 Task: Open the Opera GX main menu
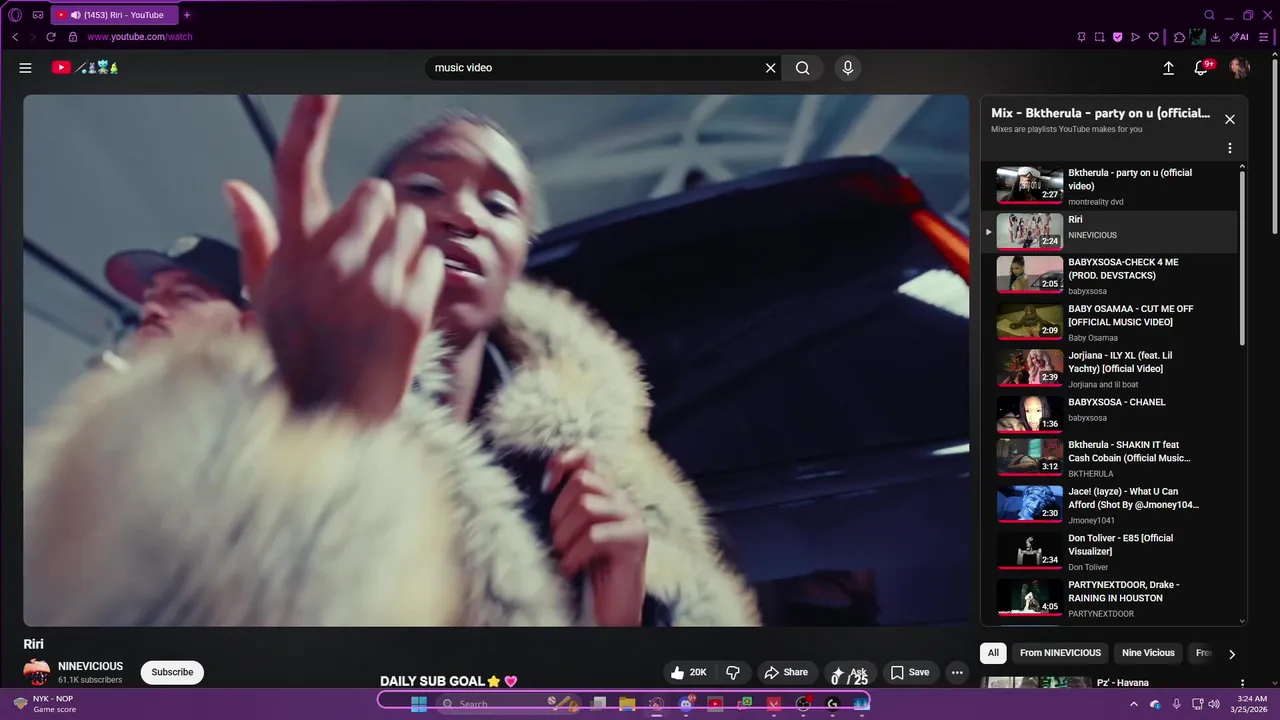click(15, 15)
